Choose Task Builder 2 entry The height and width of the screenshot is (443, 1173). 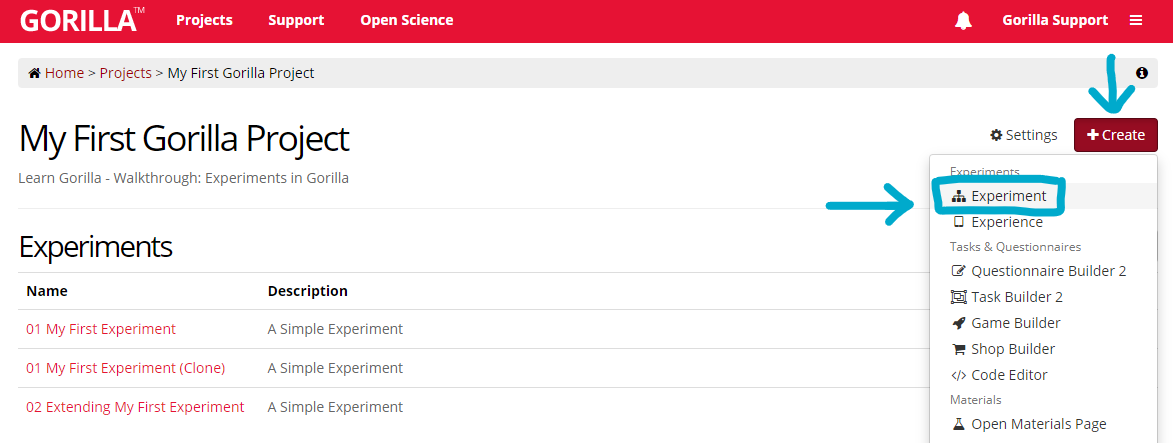point(1043,297)
